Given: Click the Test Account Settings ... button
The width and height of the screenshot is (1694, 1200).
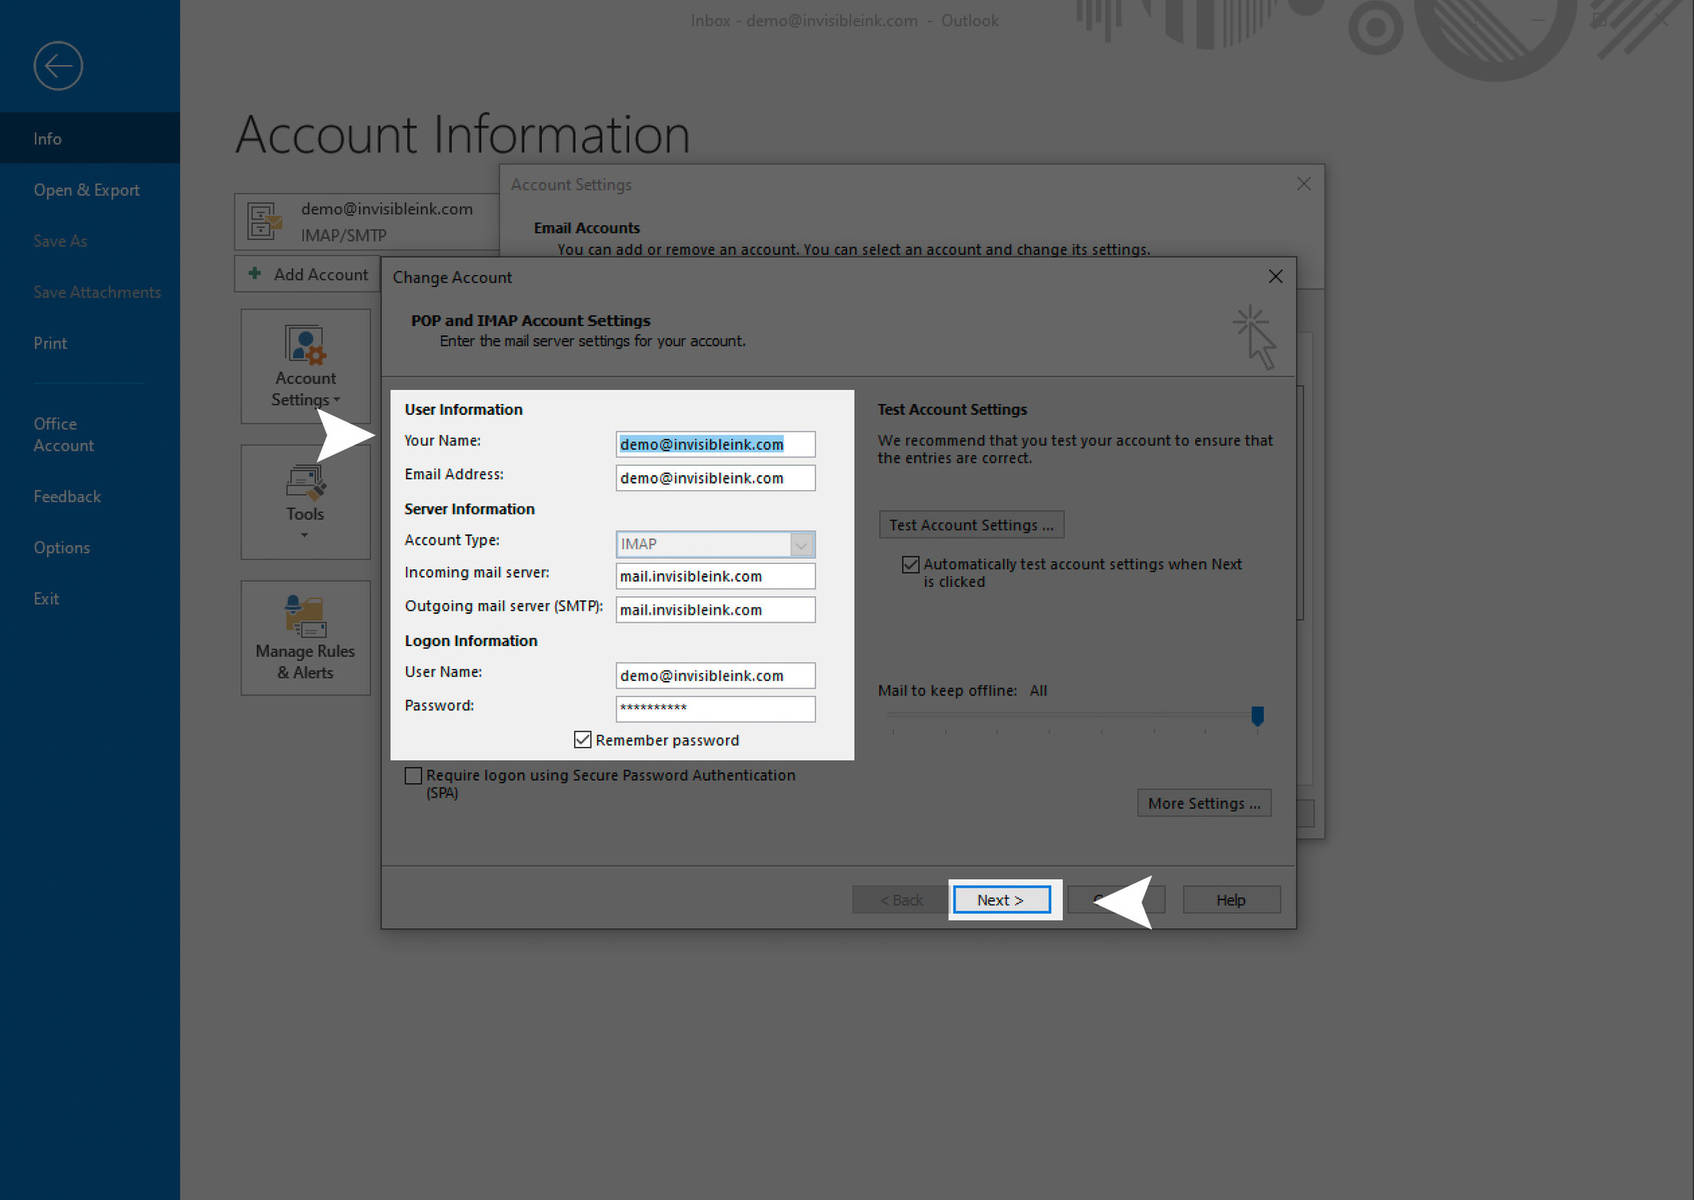Looking at the screenshot, I should (x=971, y=525).
